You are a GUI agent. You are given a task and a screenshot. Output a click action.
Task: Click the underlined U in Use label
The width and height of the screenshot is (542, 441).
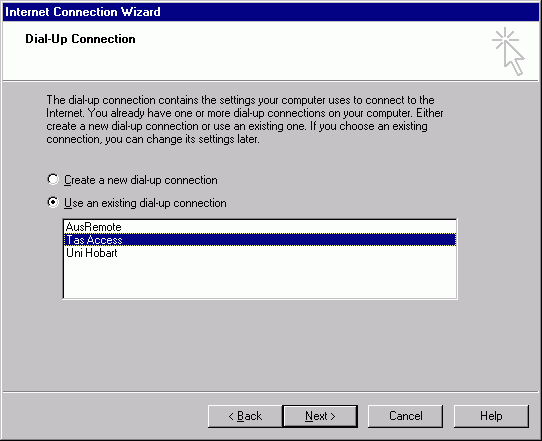(68, 203)
